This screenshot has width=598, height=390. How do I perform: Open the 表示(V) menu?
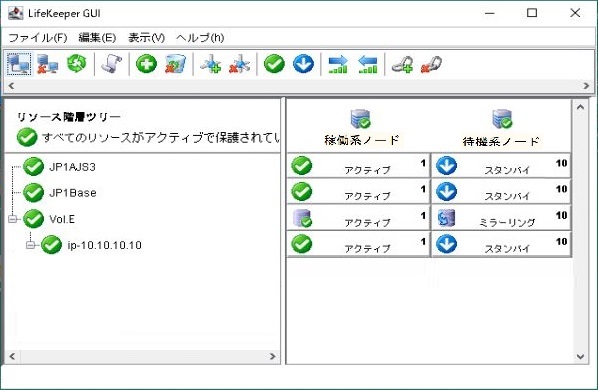pyautogui.click(x=146, y=37)
